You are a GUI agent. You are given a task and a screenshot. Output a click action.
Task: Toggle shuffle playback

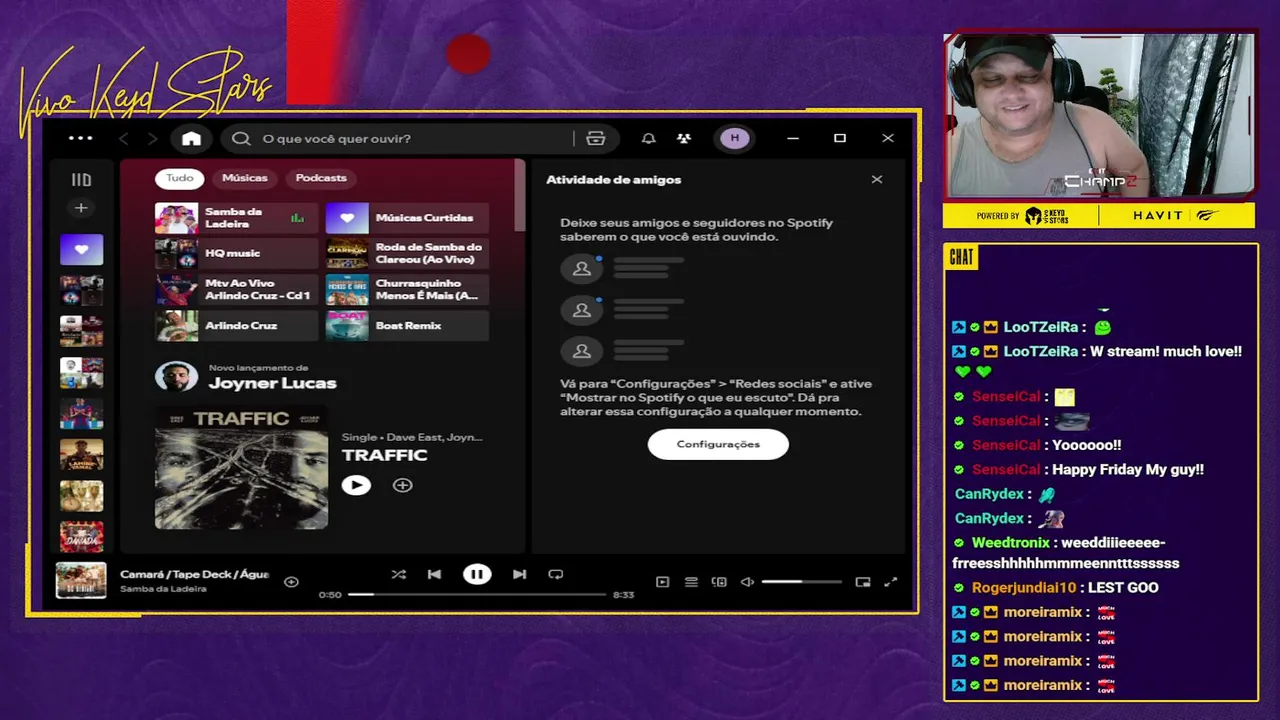click(399, 574)
